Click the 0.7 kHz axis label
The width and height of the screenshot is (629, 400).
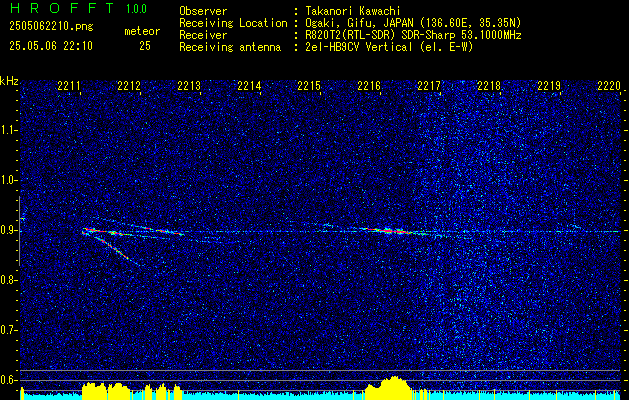tap(9, 330)
